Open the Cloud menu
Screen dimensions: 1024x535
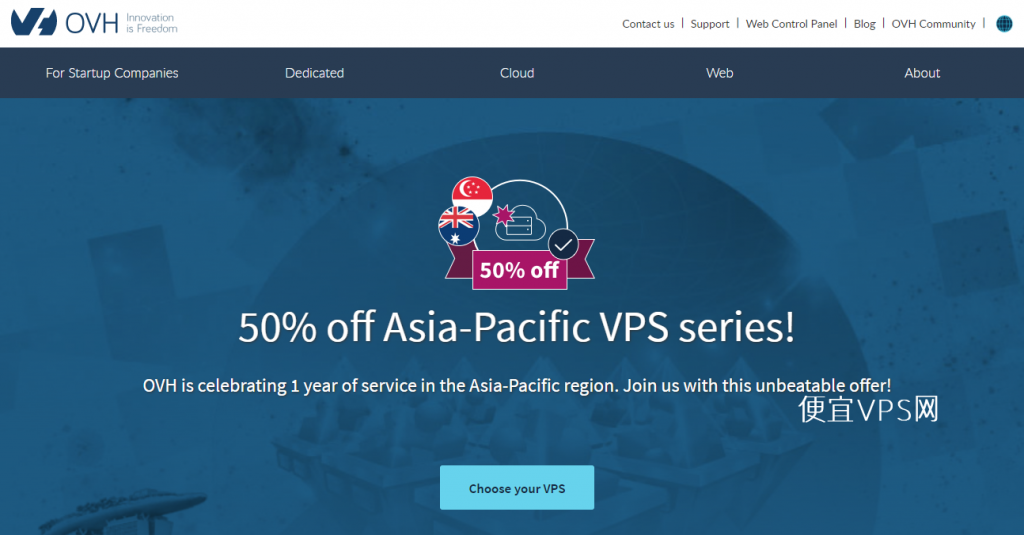point(517,73)
